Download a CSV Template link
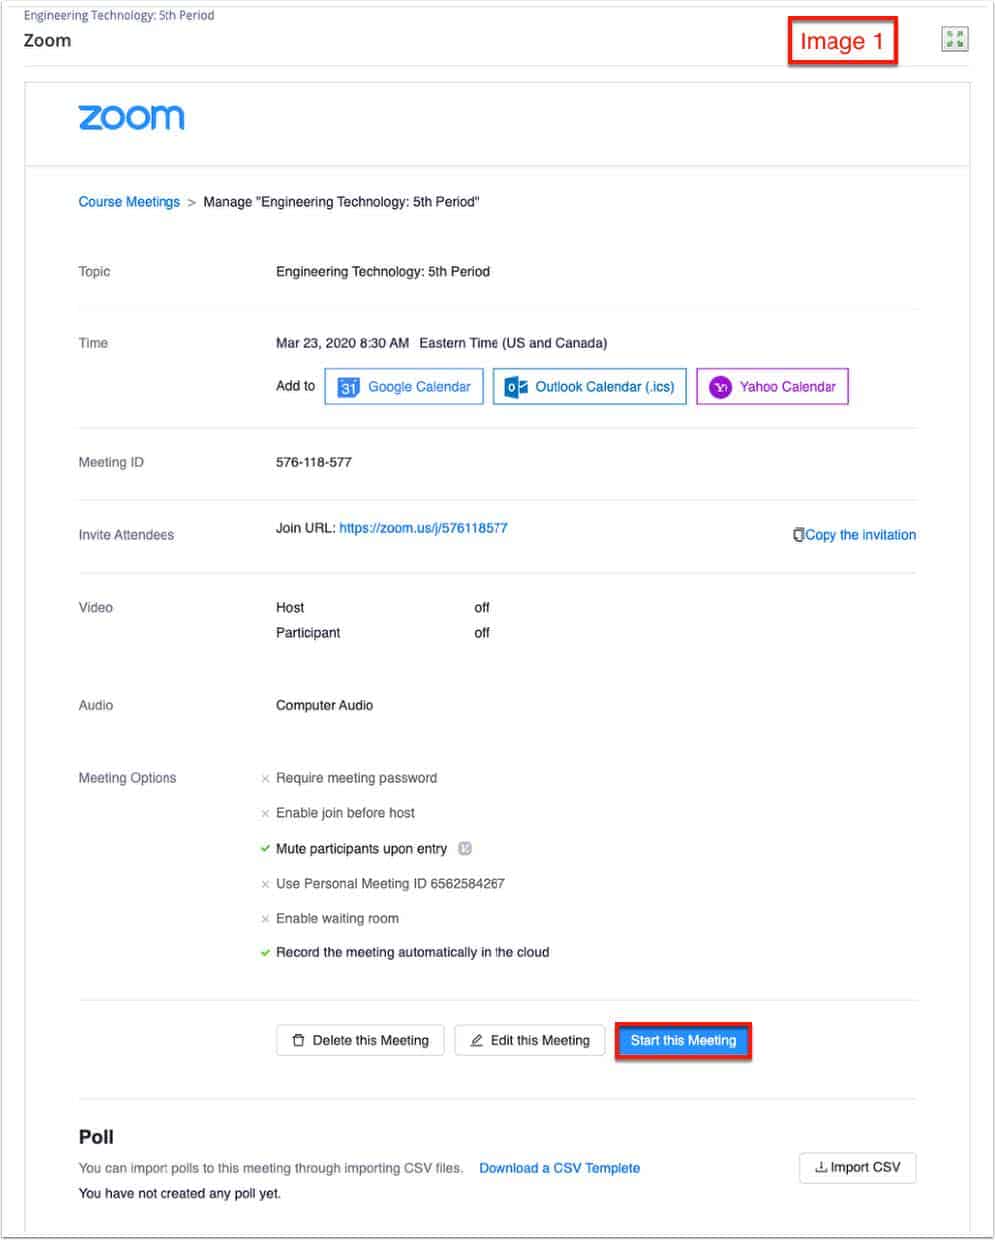The height and width of the screenshot is (1240, 995). point(560,1168)
